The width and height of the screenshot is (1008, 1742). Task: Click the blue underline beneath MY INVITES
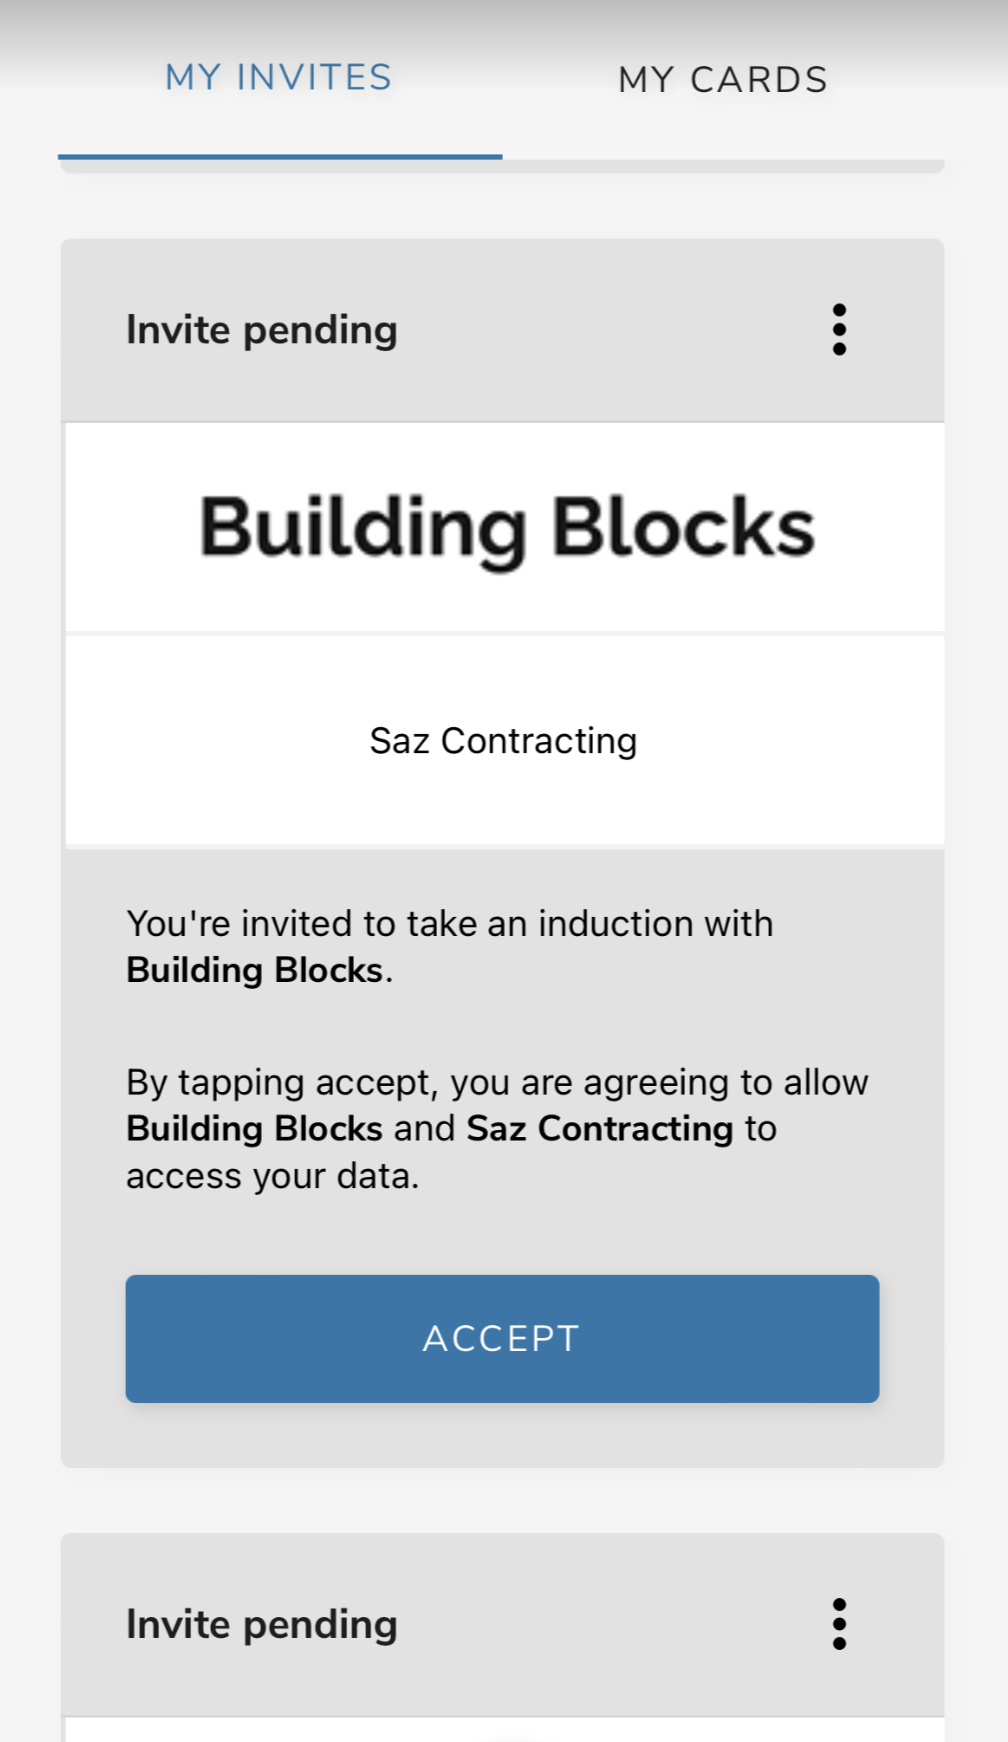[280, 157]
